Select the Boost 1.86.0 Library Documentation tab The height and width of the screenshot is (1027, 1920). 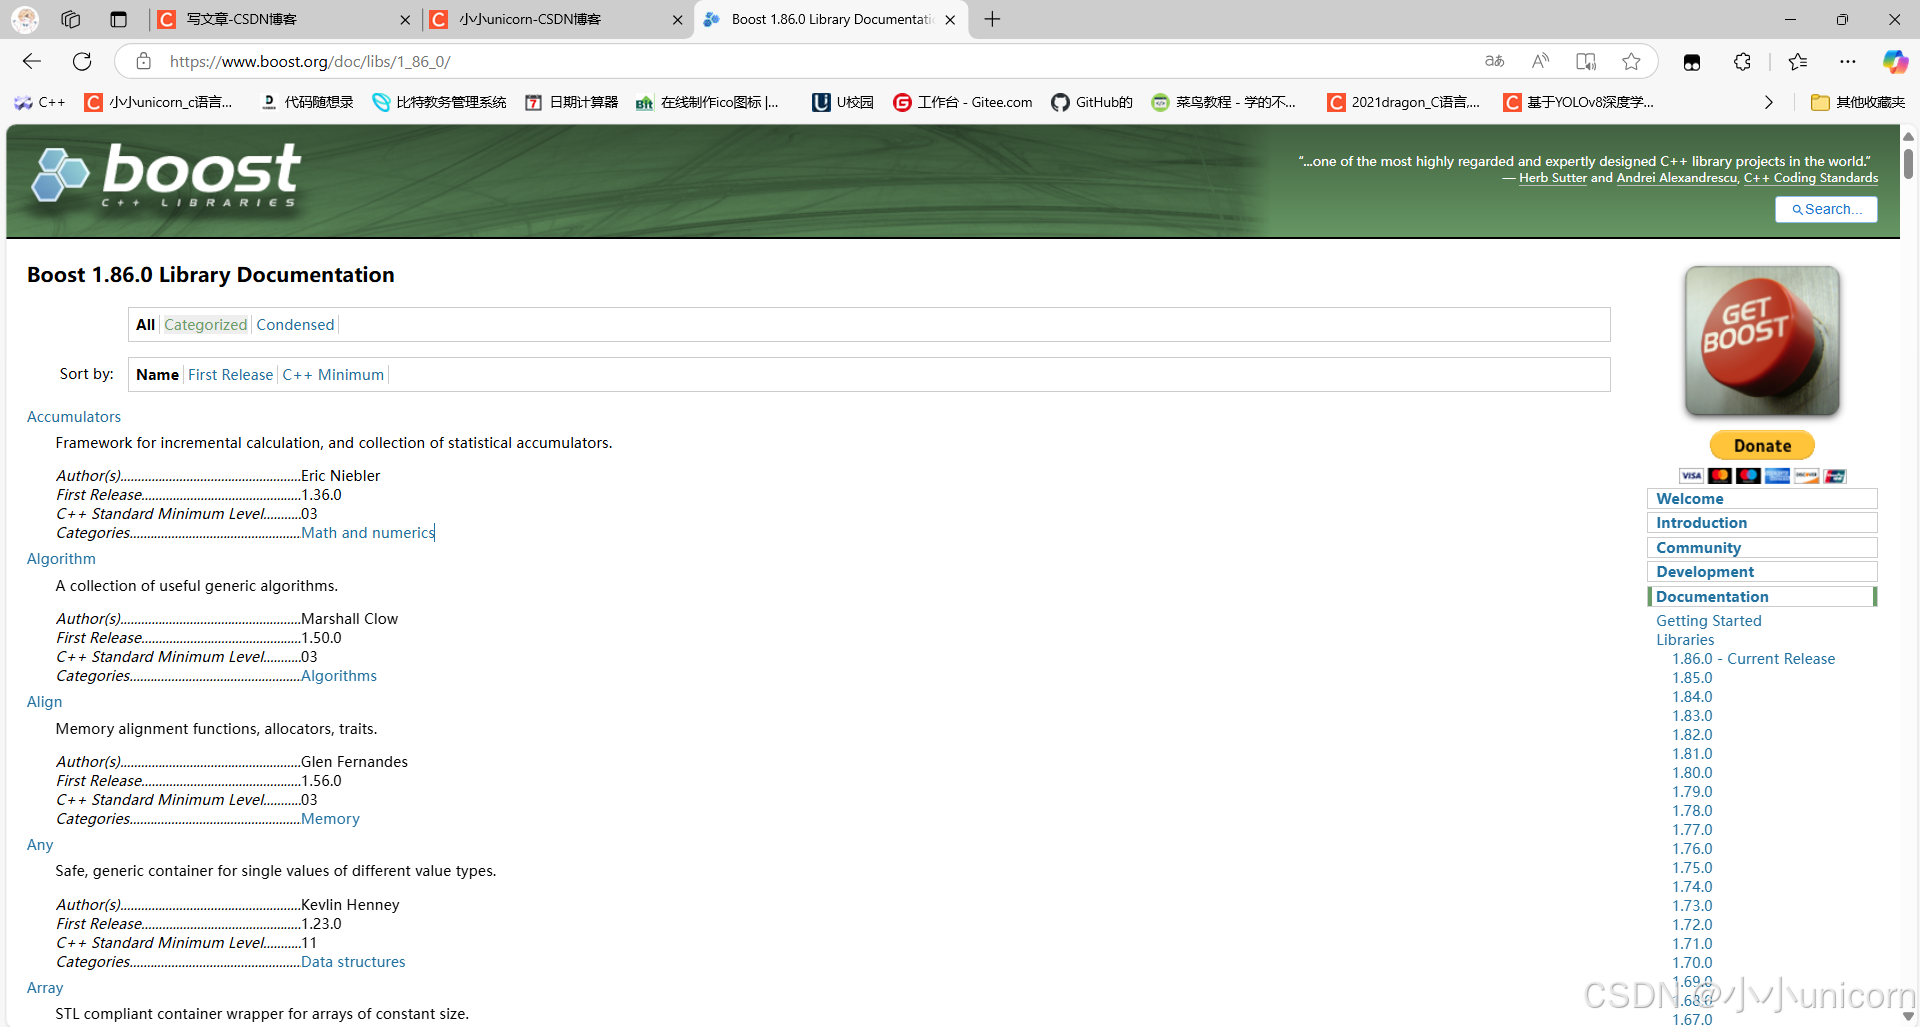pos(831,19)
